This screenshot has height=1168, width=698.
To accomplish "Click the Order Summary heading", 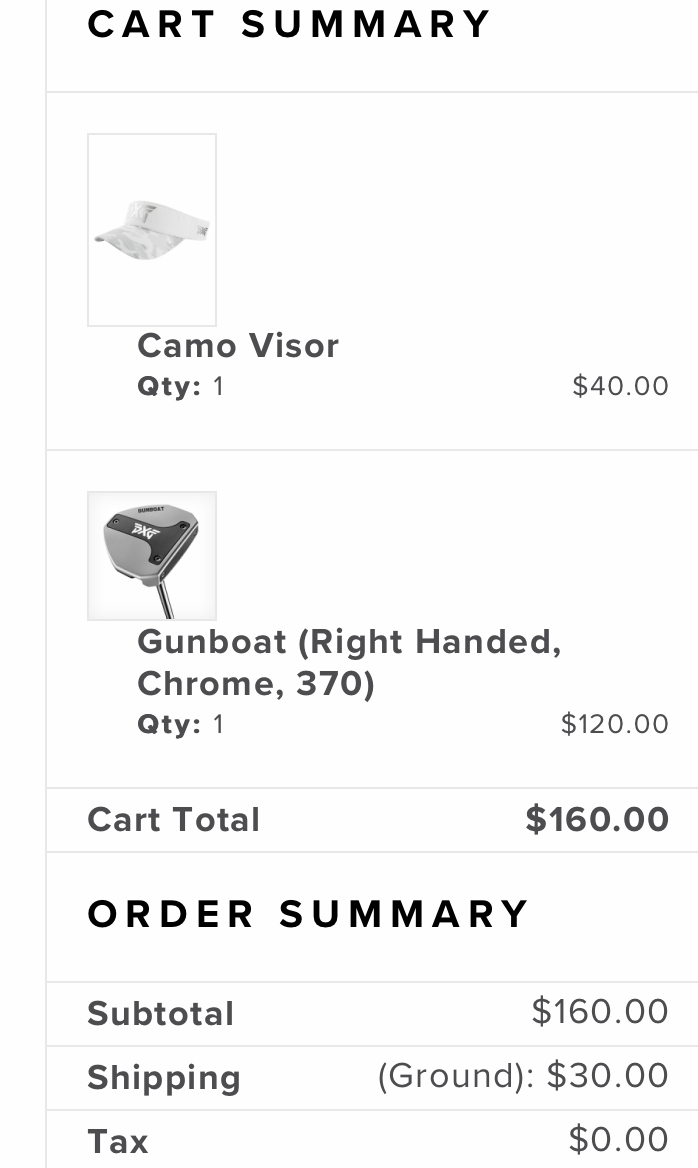I will coord(308,914).
